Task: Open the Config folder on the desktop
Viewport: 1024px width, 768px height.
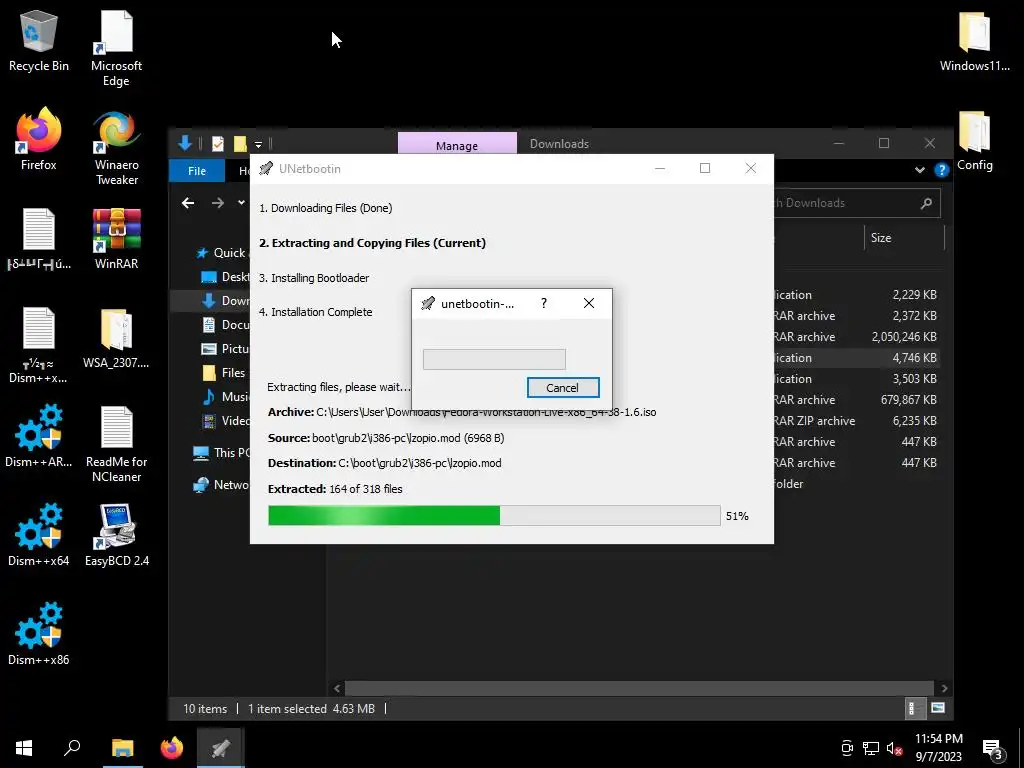Action: click(974, 140)
